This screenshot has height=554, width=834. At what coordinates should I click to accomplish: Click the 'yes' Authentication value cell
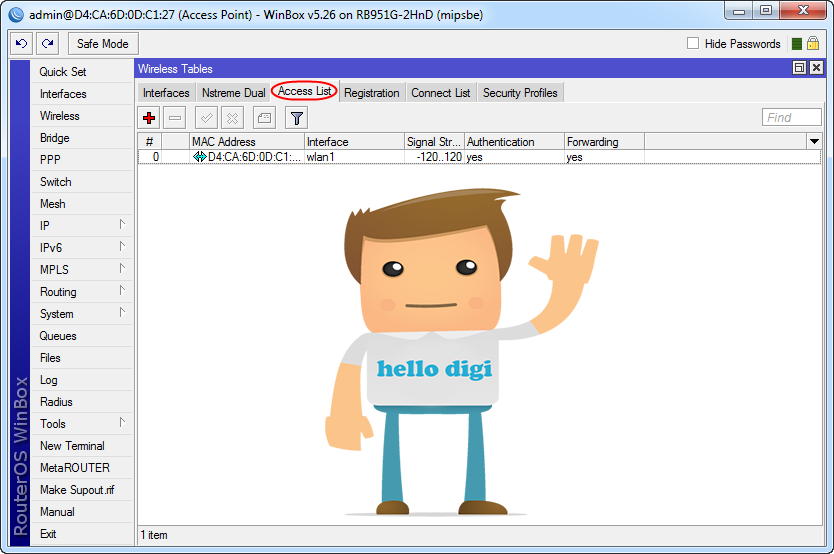click(514, 157)
